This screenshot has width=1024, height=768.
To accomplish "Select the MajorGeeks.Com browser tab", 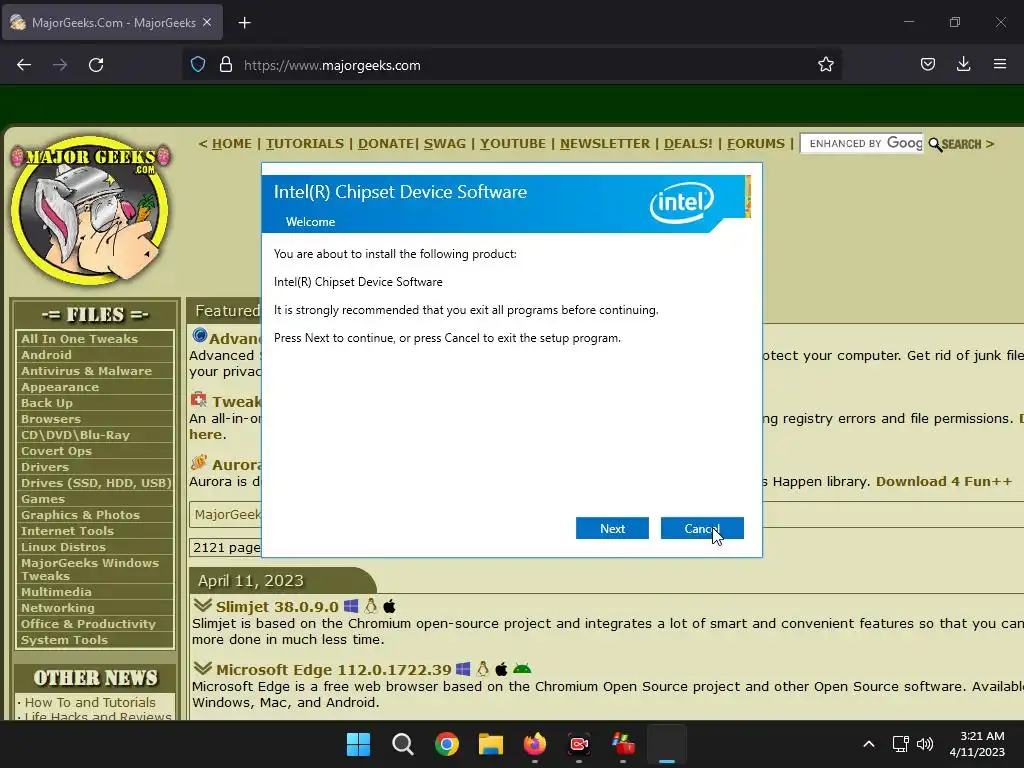I will [113, 22].
